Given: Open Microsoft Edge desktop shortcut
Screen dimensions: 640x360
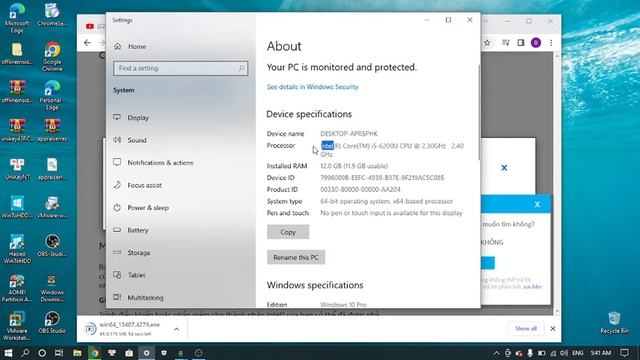Looking at the screenshot, I should point(17,19).
